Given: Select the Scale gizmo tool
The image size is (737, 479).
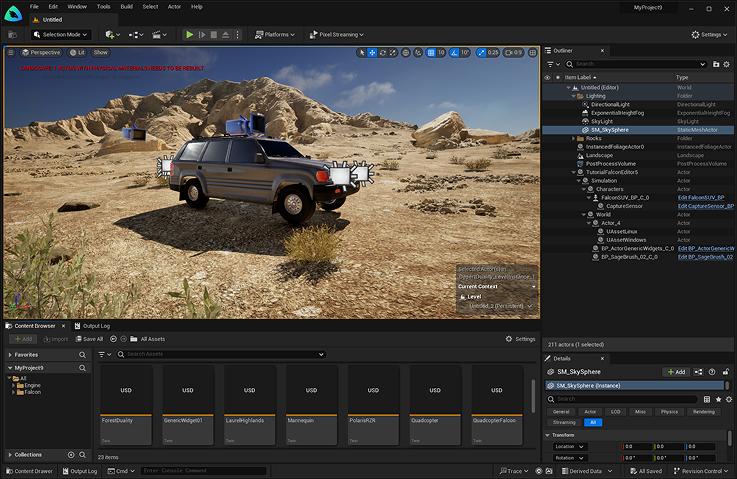Looking at the screenshot, I should (393, 53).
